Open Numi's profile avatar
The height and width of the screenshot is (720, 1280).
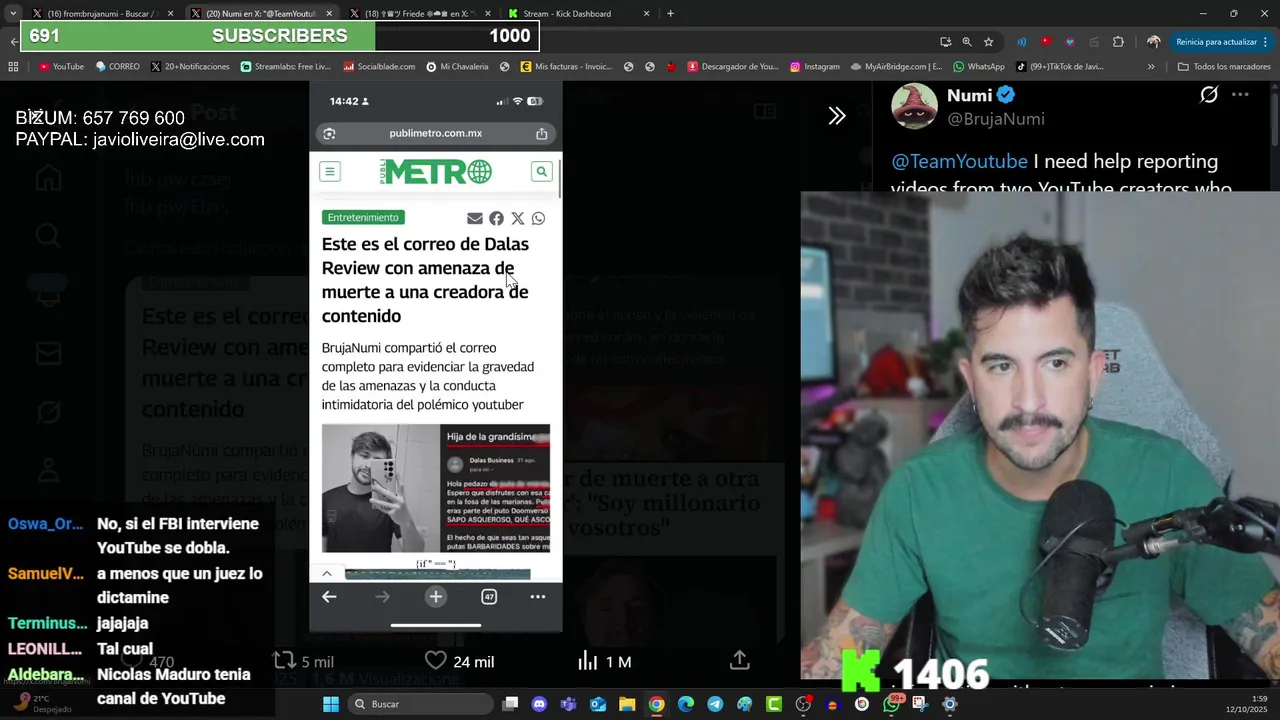(x=914, y=107)
